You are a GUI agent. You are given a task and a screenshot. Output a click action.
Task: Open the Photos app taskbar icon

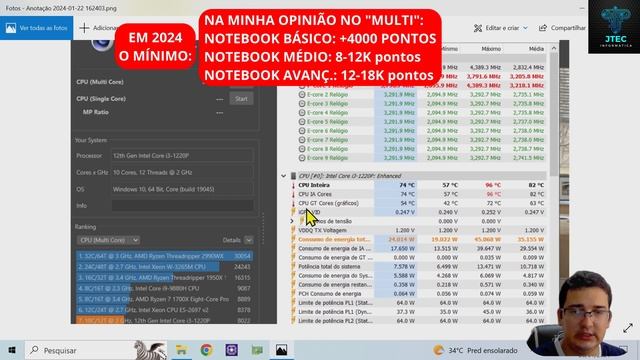[x=282, y=350]
